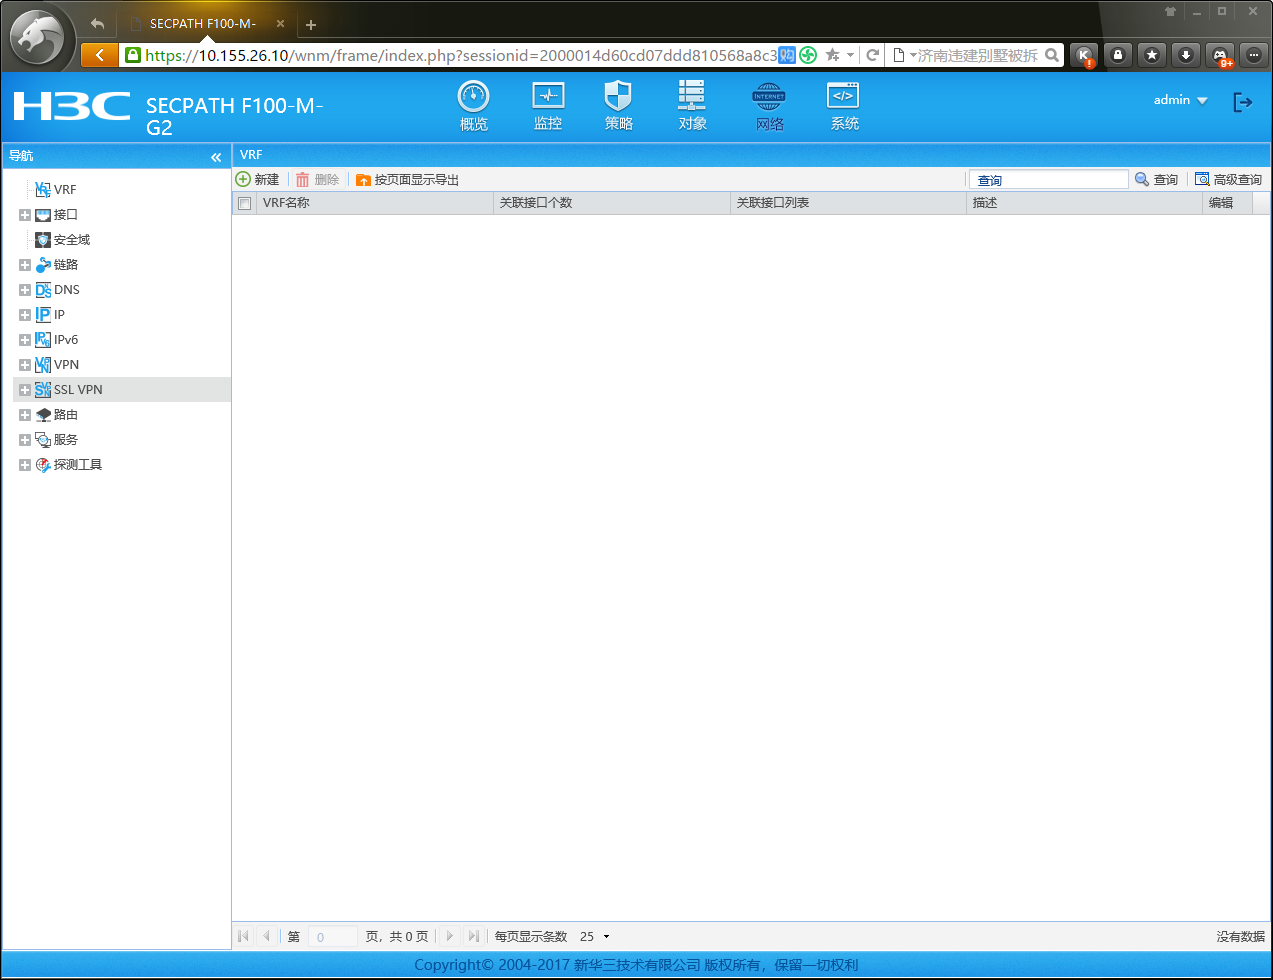Open the admin user dropdown
The height and width of the screenshot is (980, 1273).
point(1180,100)
